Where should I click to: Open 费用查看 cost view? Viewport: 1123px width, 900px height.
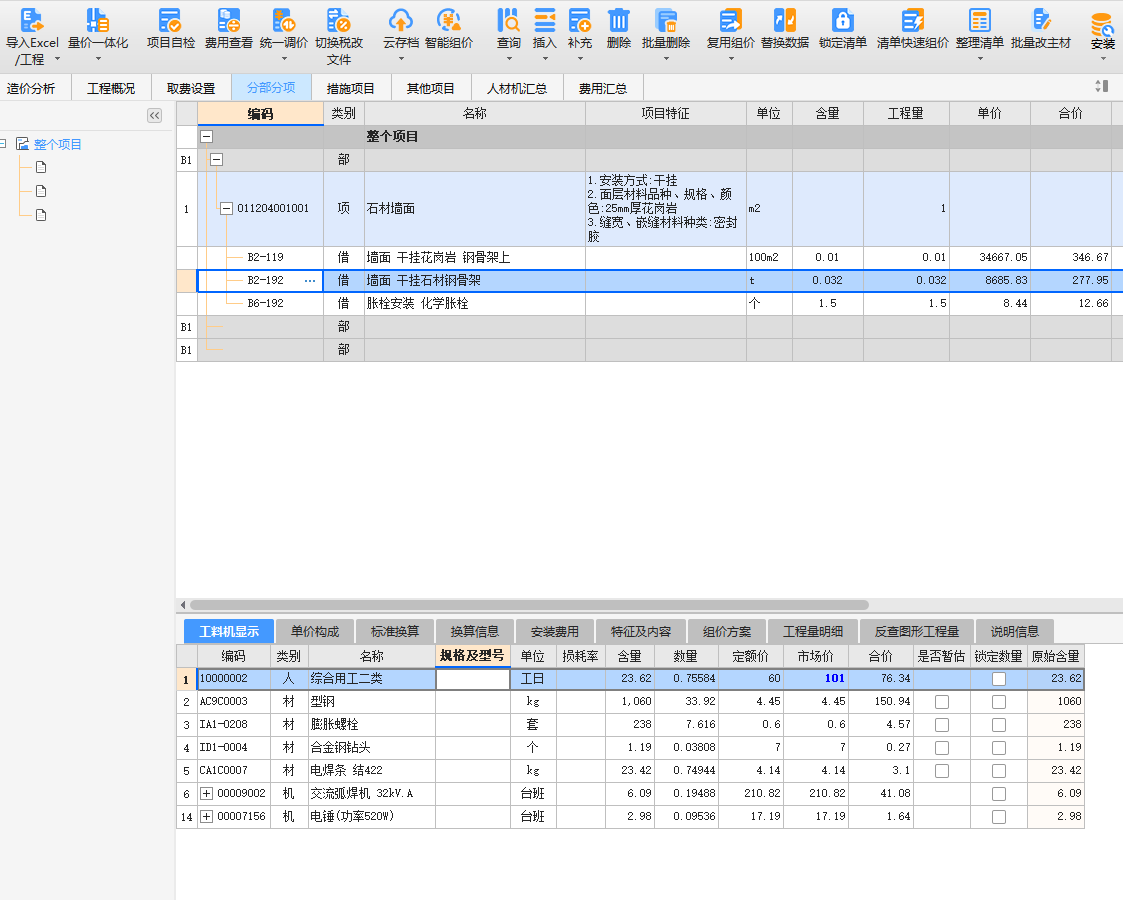pyautogui.click(x=228, y=20)
